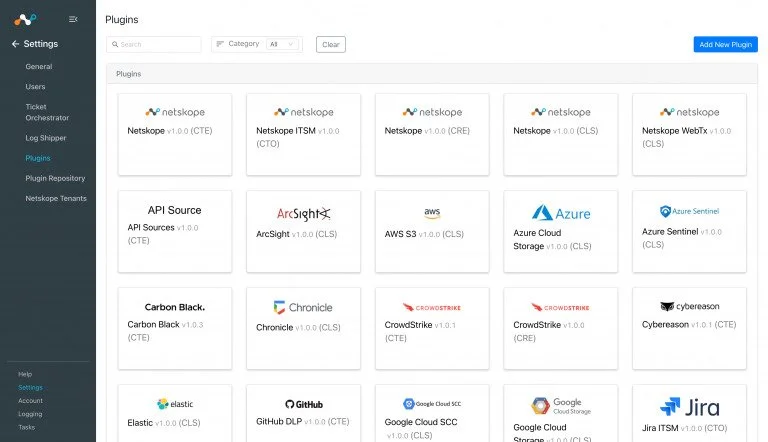Open Help link in sidebar footer
The height and width of the screenshot is (442, 768).
coord(25,374)
